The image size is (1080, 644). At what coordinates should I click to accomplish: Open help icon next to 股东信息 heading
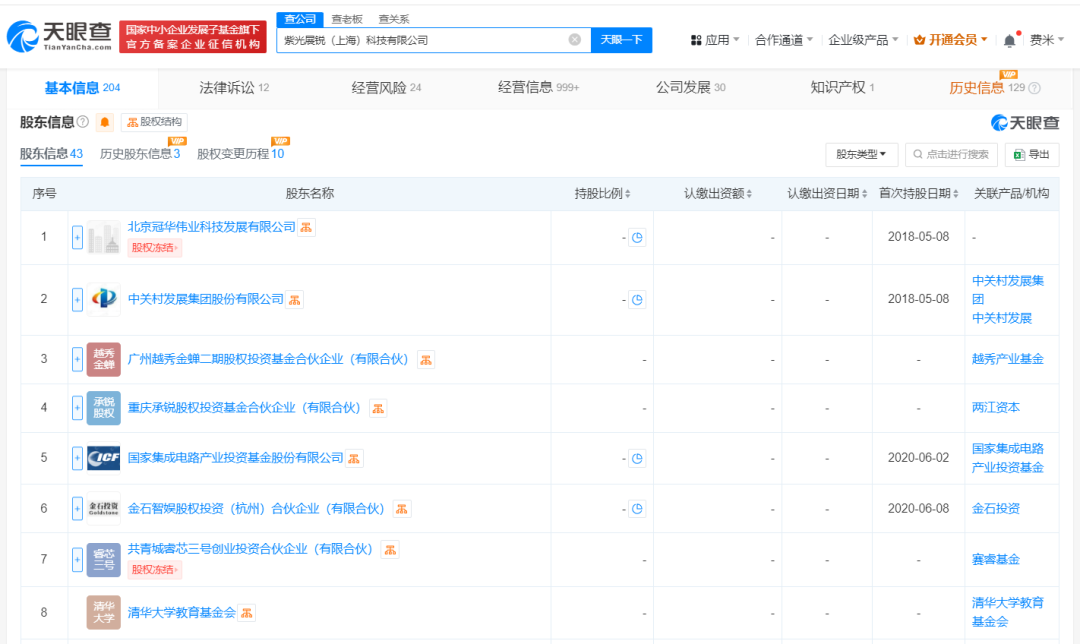pyautogui.click(x=83, y=122)
